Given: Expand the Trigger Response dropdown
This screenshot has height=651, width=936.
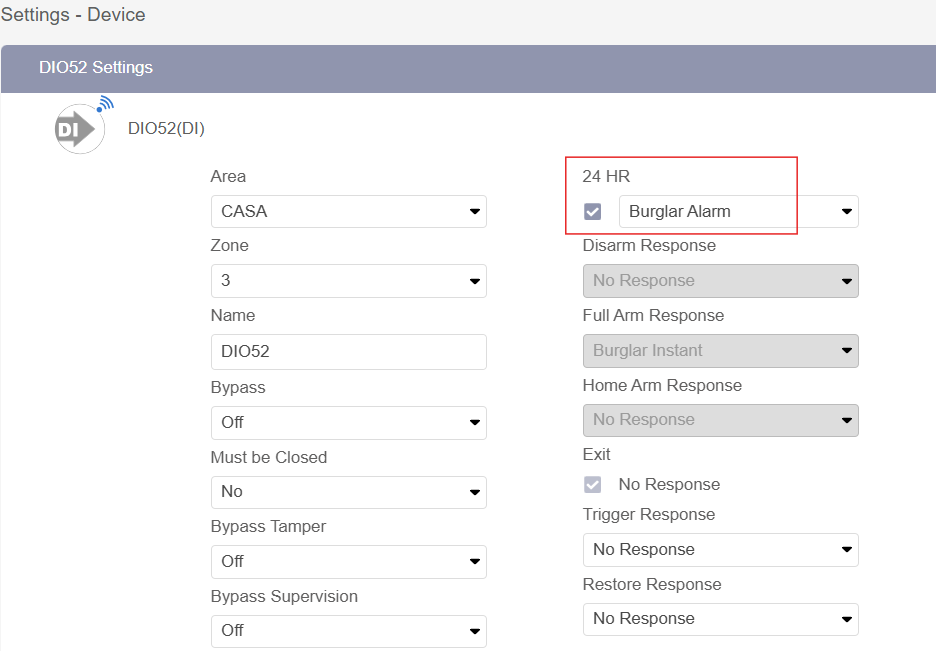Looking at the screenshot, I should click(x=720, y=550).
